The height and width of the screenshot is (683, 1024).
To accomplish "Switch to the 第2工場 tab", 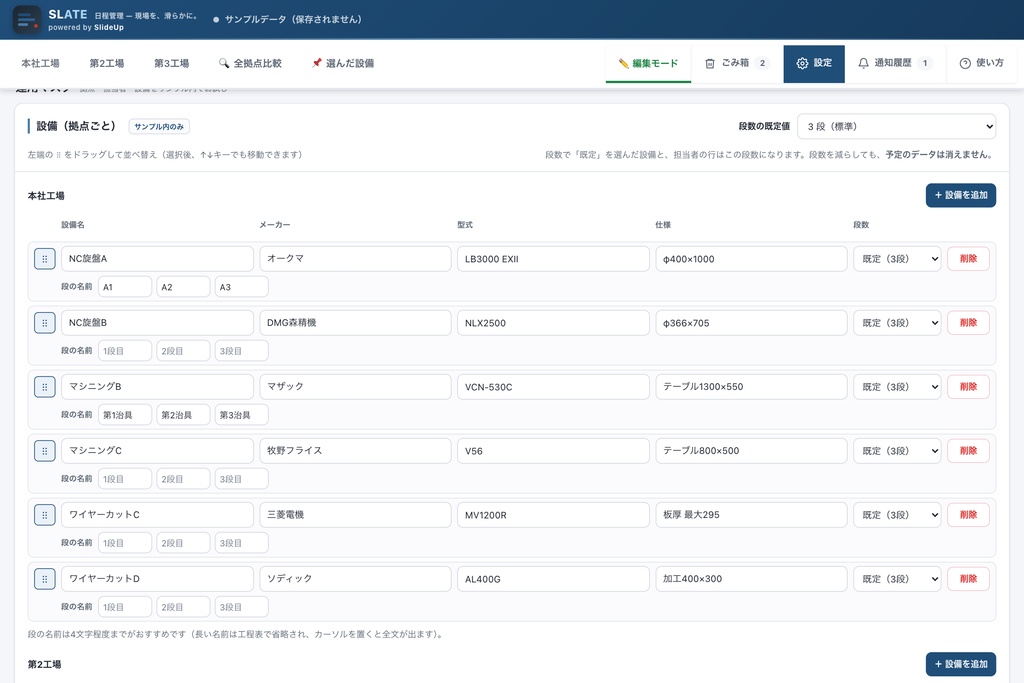I will (x=106, y=63).
